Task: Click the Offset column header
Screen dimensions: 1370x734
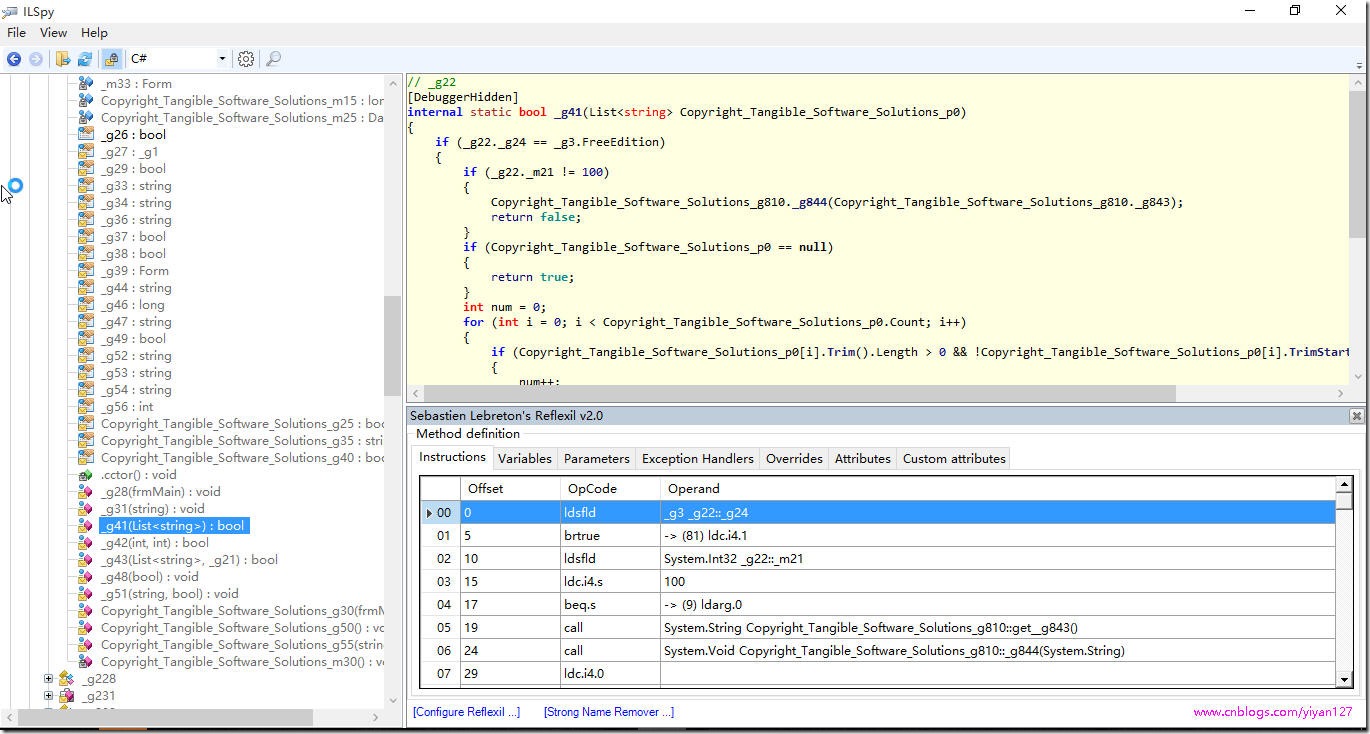Action: tap(510, 489)
